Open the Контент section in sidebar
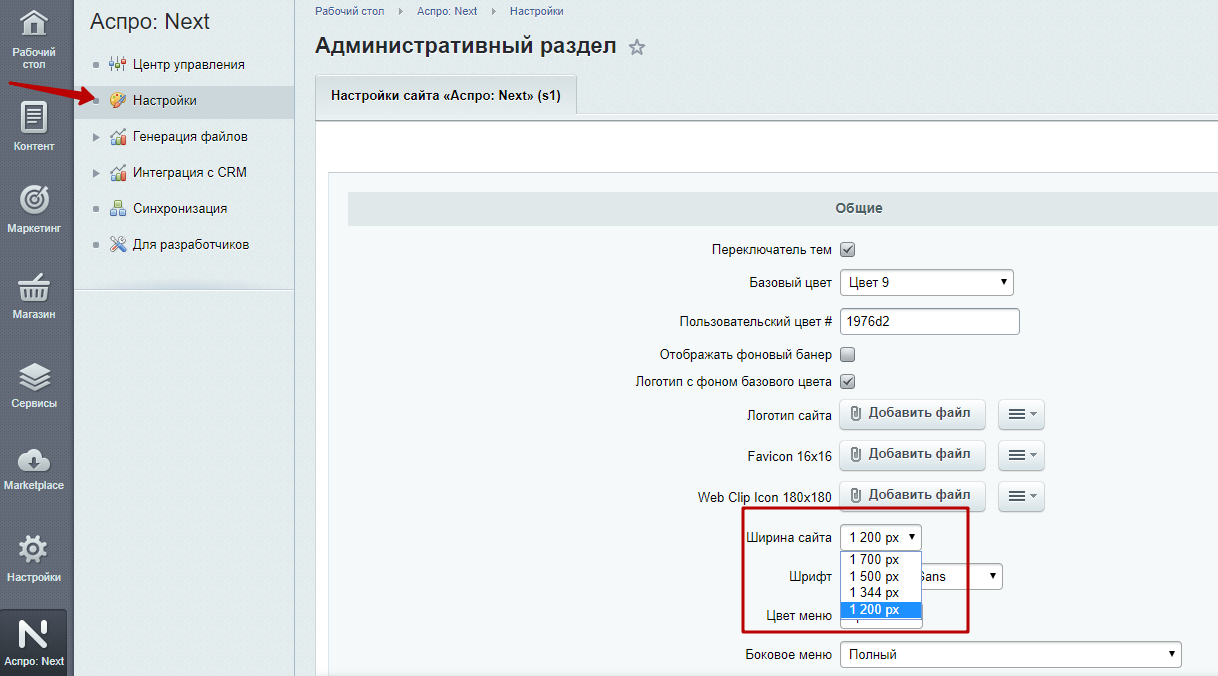Screen dimensions: 1218x676 click(34, 126)
